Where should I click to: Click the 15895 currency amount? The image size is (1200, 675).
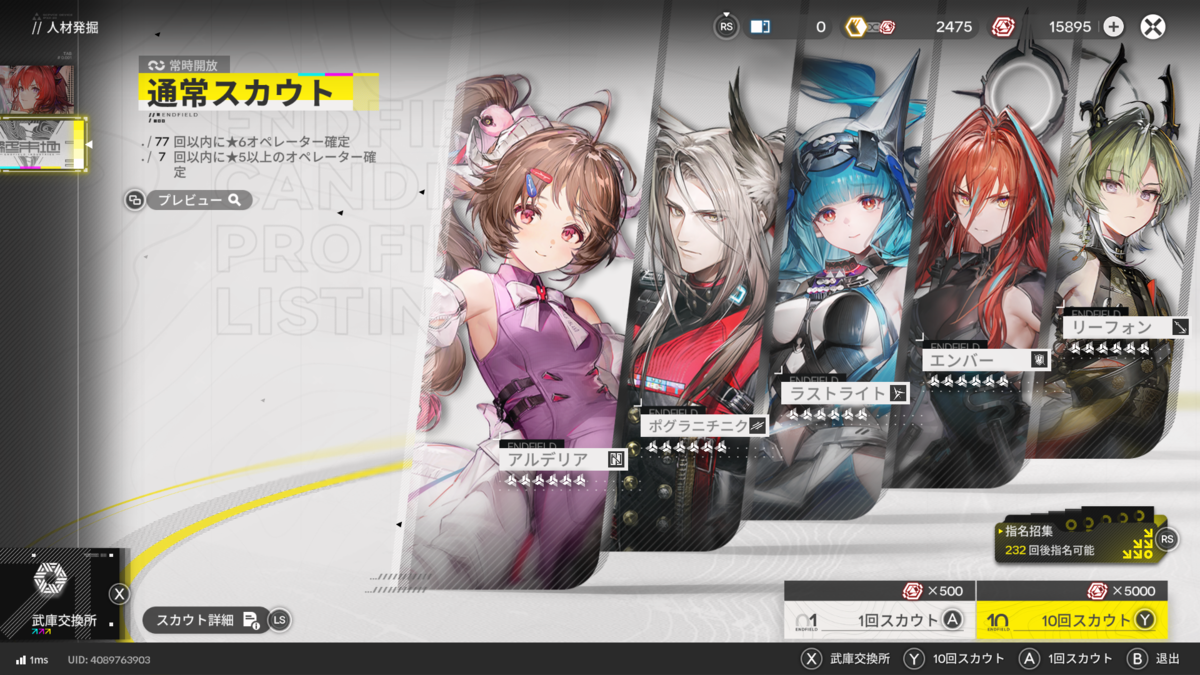coord(1070,27)
